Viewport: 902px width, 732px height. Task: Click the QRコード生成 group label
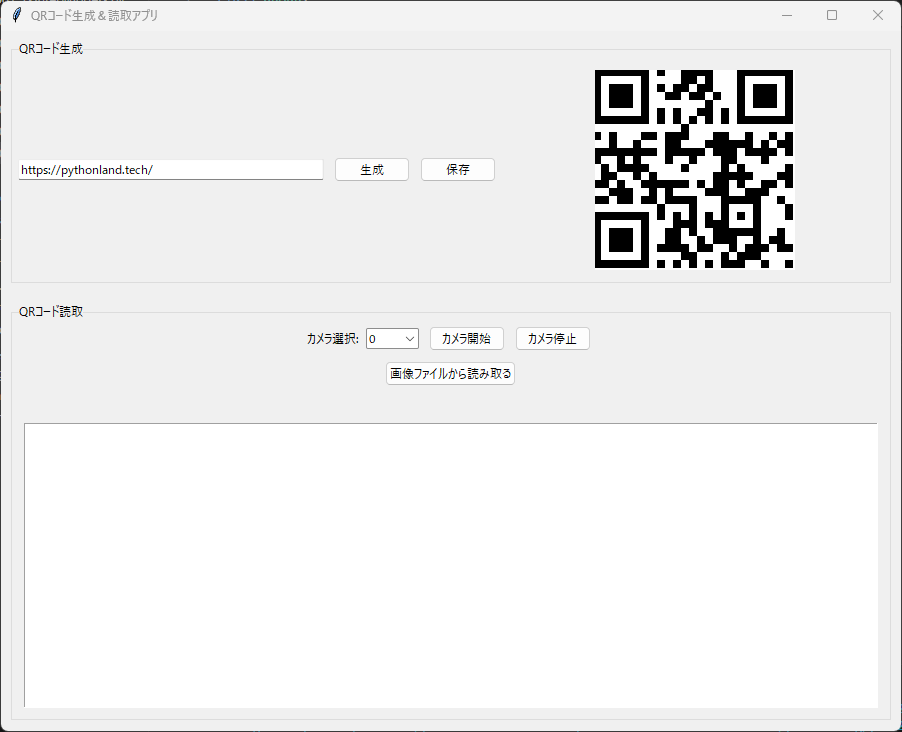pyautogui.click(x=51, y=49)
